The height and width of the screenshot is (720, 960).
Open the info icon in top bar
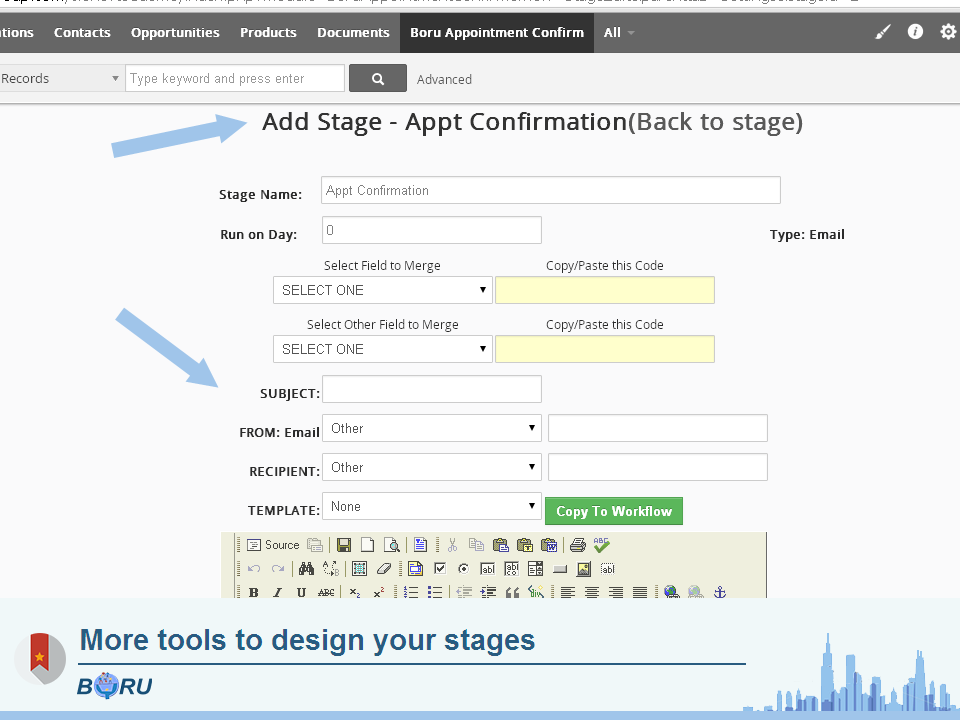tap(915, 32)
